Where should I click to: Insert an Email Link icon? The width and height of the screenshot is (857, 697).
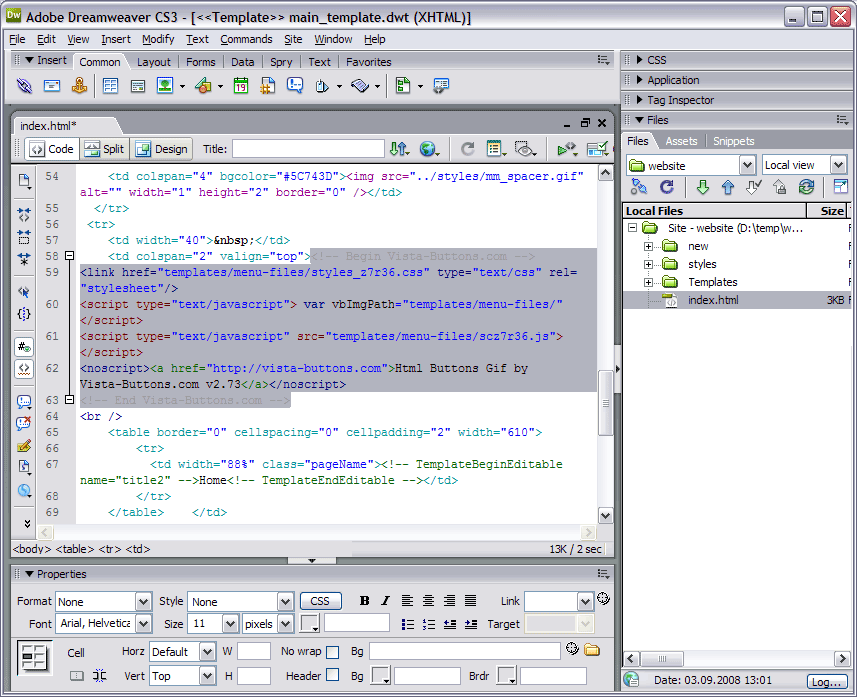tap(52, 86)
